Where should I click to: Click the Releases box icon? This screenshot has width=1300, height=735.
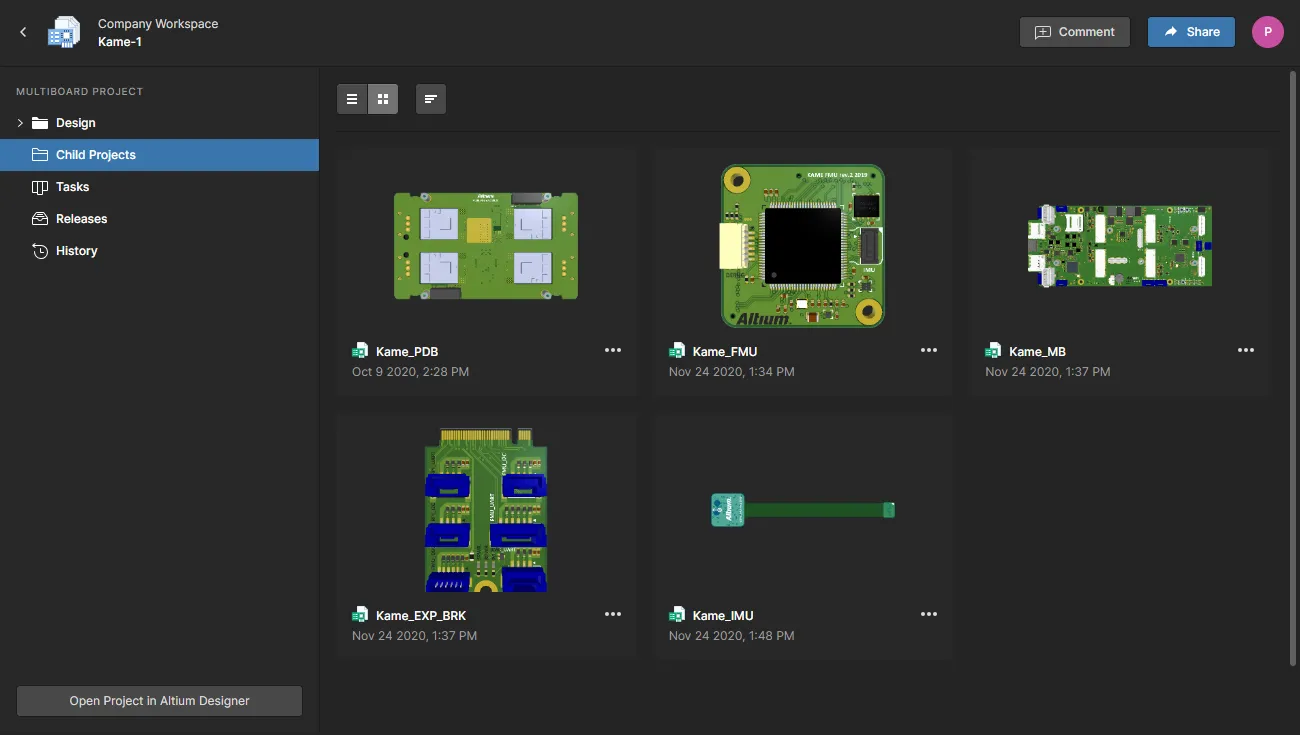click(x=40, y=219)
